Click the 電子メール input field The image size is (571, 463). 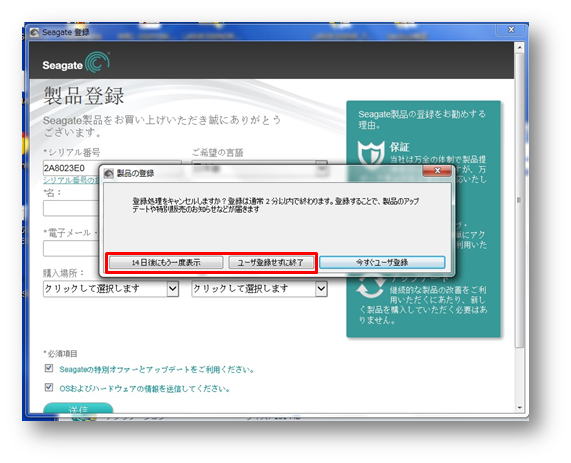click(x=71, y=249)
